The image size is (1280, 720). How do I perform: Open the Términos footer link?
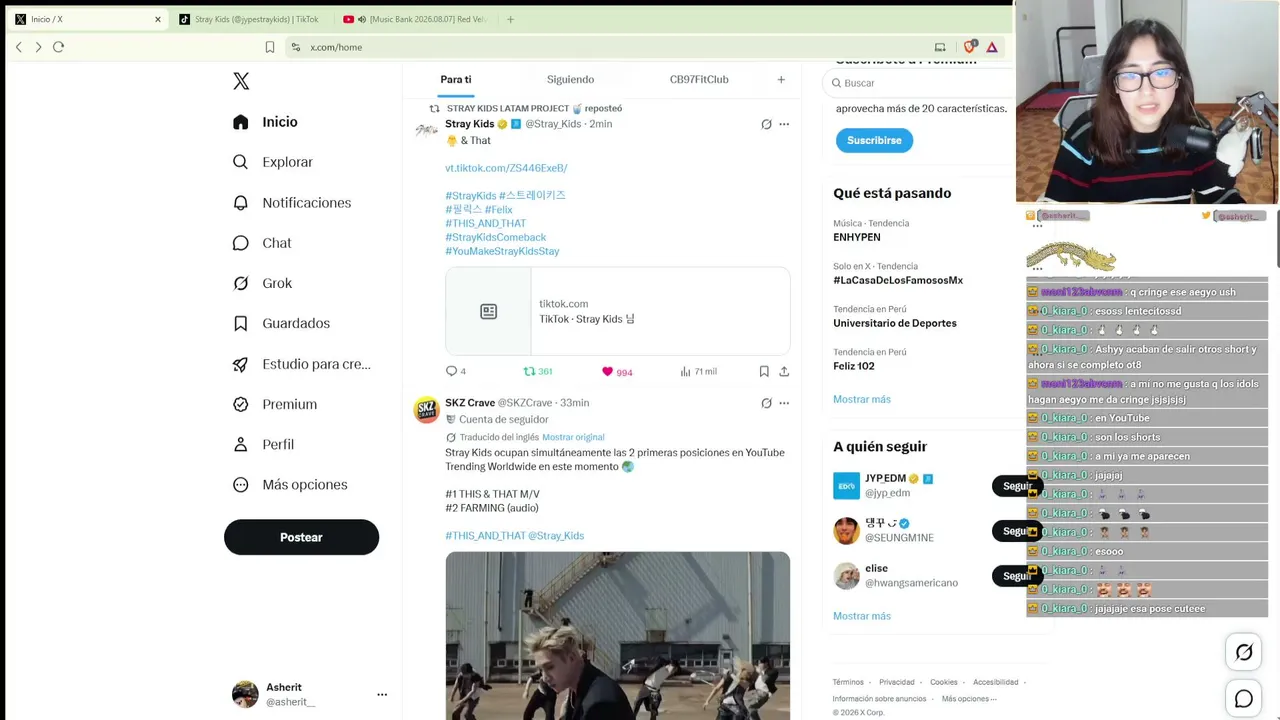click(x=848, y=682)
